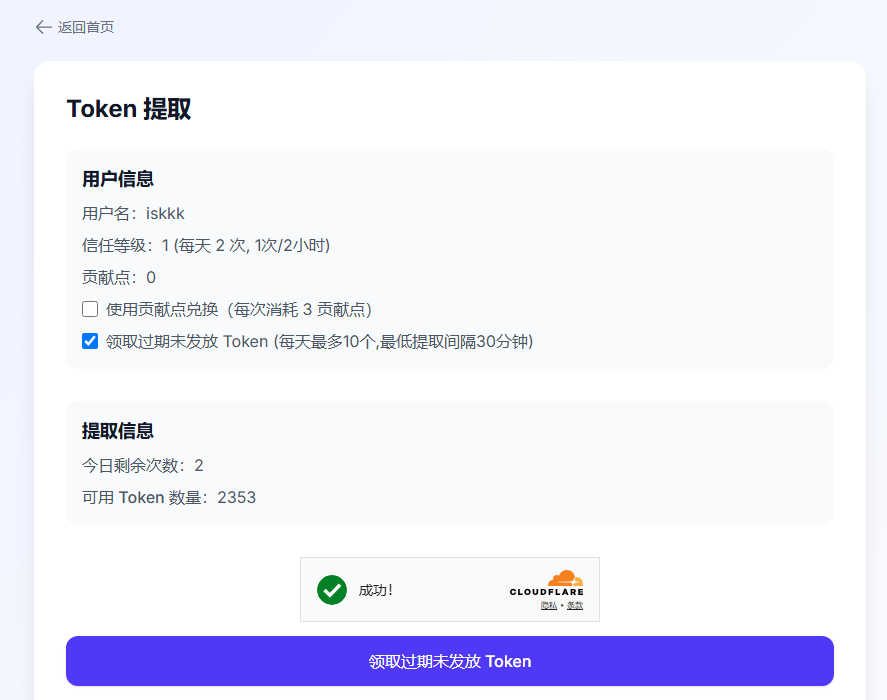Click the Cloudflare verification widget
The image size is (887, 700).
click(450, 589)
